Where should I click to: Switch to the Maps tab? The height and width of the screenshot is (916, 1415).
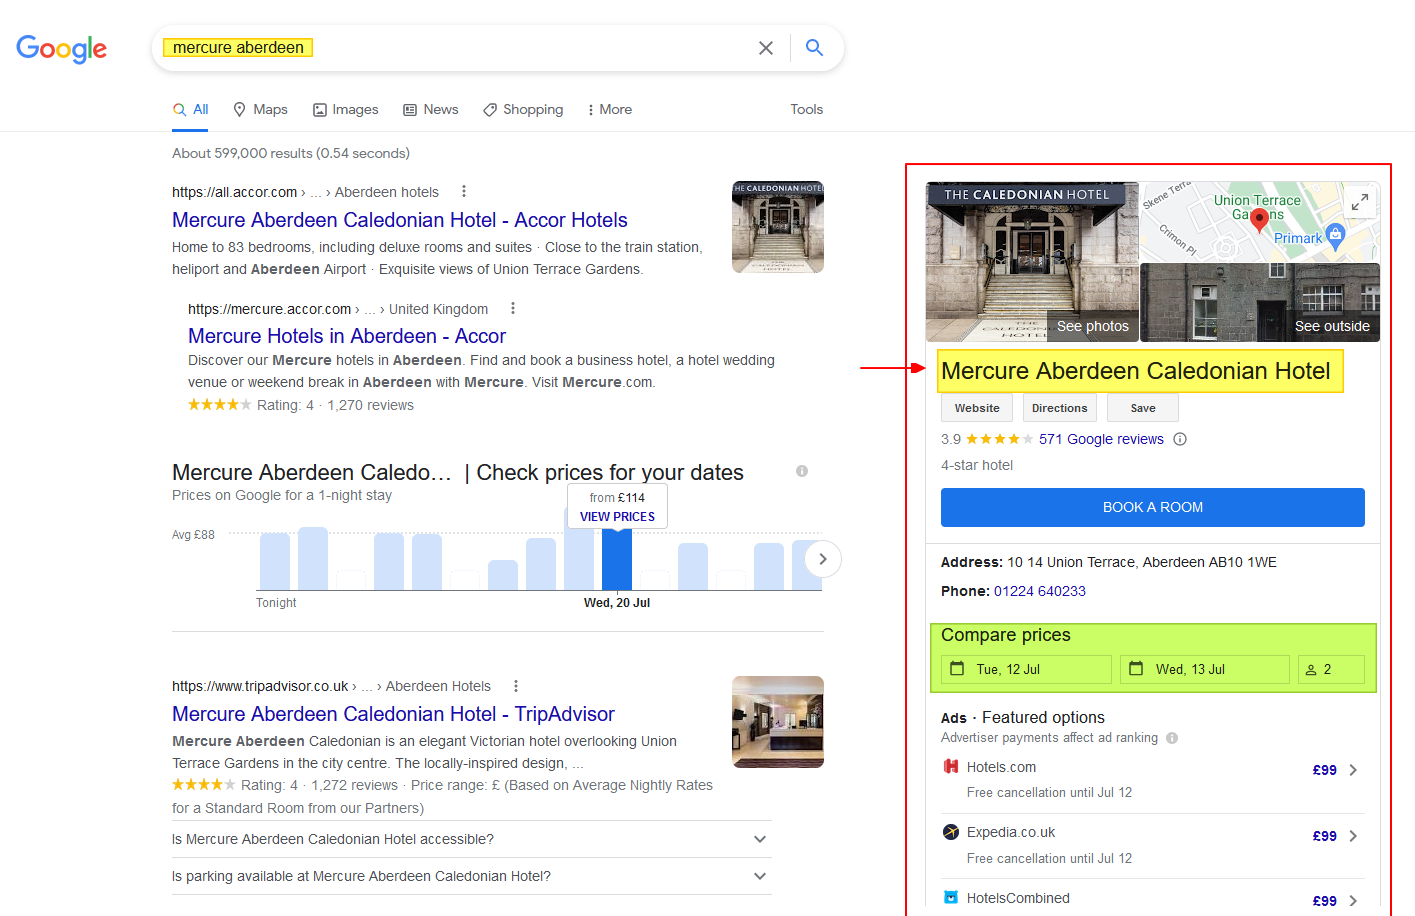260,109
